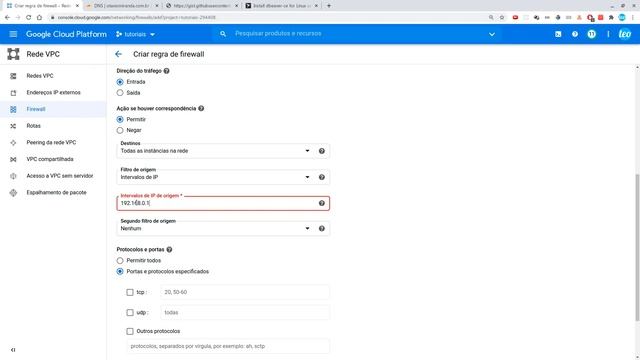Open the tutoriais project selector

pyautogui.click(x=135, y=34)
